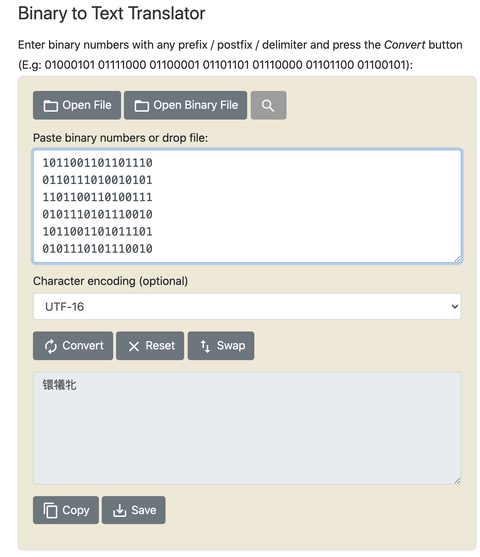The image size is (480, 557).
Task: Click inside the converted text output area
Action: point(247,428)
